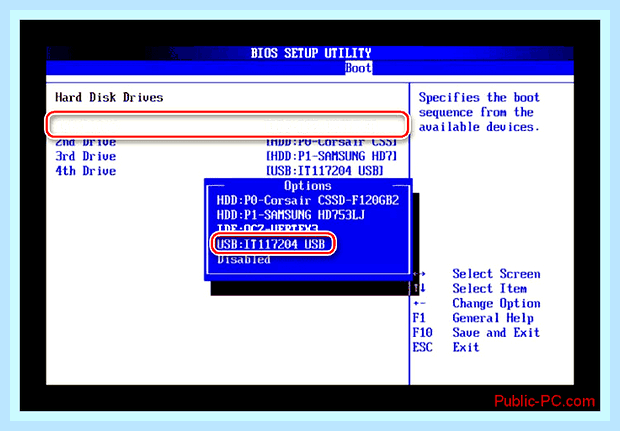The height and width of the screenshot is (431, 620).
Task: Pick HDD:P1-SAMSUNG HD753LJ option
Action: click(x=291, y=215)
